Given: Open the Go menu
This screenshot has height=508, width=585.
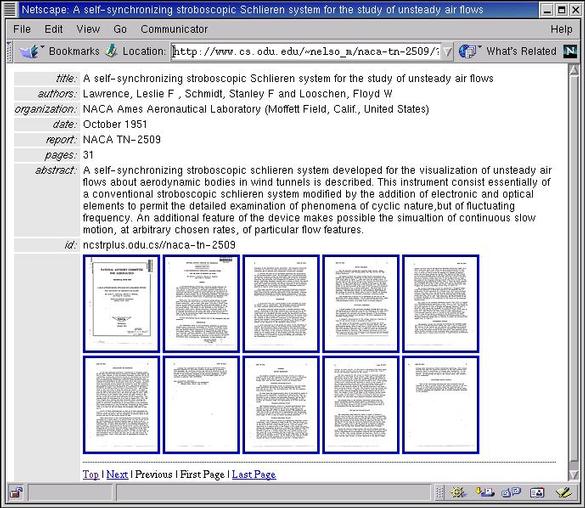Looking at the screenshot, I should (x=120, y=29).
